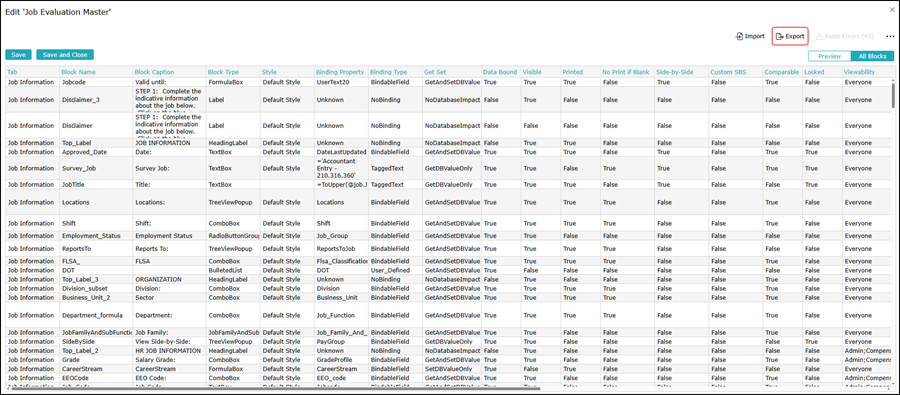Viewport: 900px width, 395px height.
Task: Sort by the Block Name column header
Action: (79, 72)
